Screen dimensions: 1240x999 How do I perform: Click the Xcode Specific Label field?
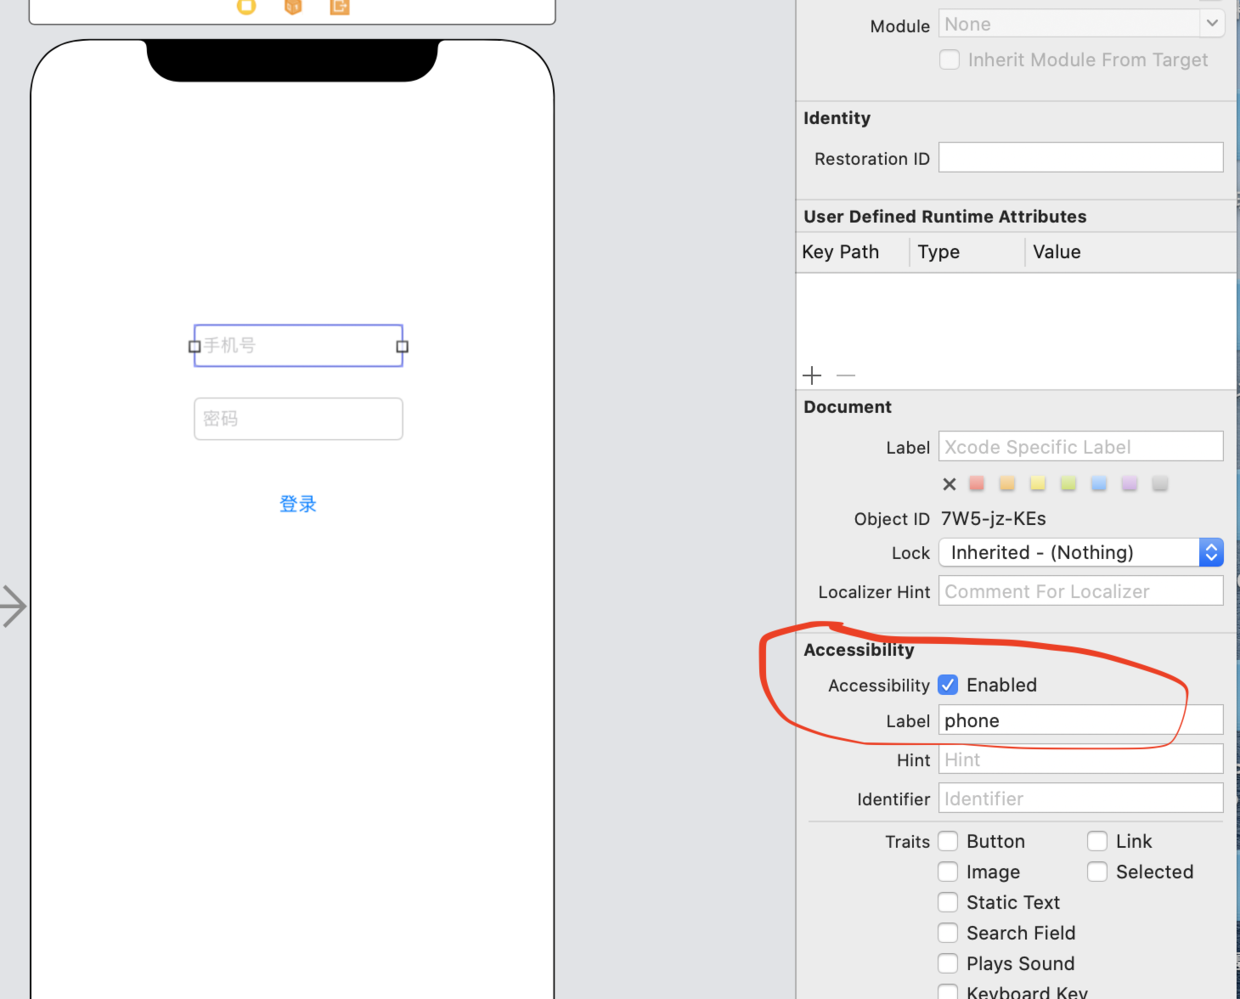[1081, 447]
